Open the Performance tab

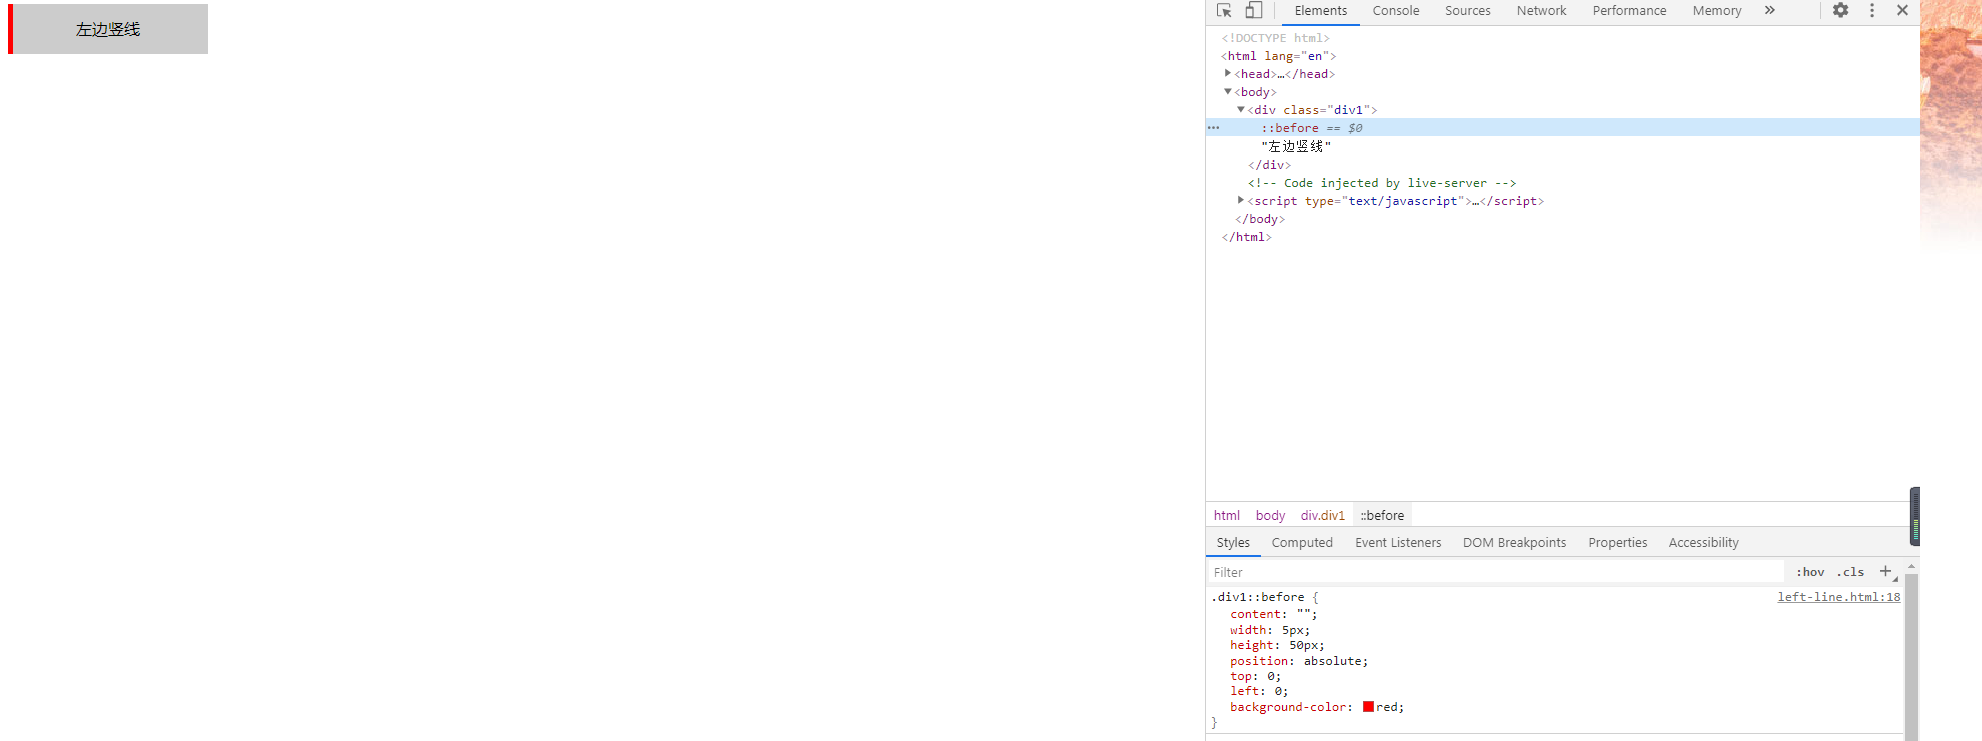pos(1629,11)
